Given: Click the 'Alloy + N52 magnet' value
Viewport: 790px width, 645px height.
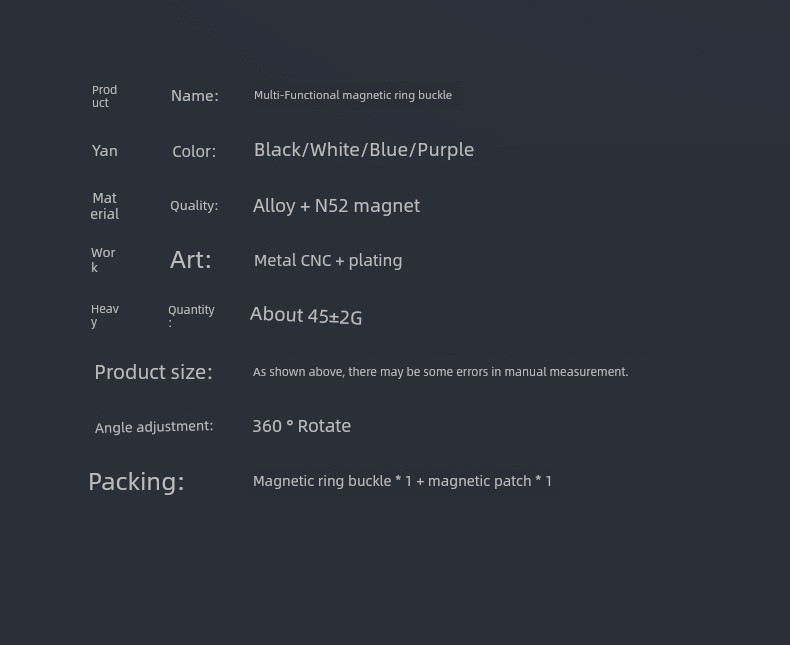Looking at the screenshot, I should [336, 206].
